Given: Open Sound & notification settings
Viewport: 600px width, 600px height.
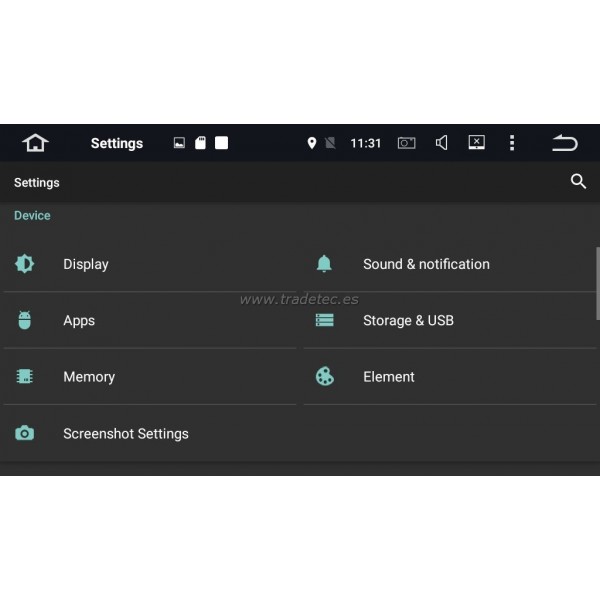Looking at the screenshot, I should (426, 264).
